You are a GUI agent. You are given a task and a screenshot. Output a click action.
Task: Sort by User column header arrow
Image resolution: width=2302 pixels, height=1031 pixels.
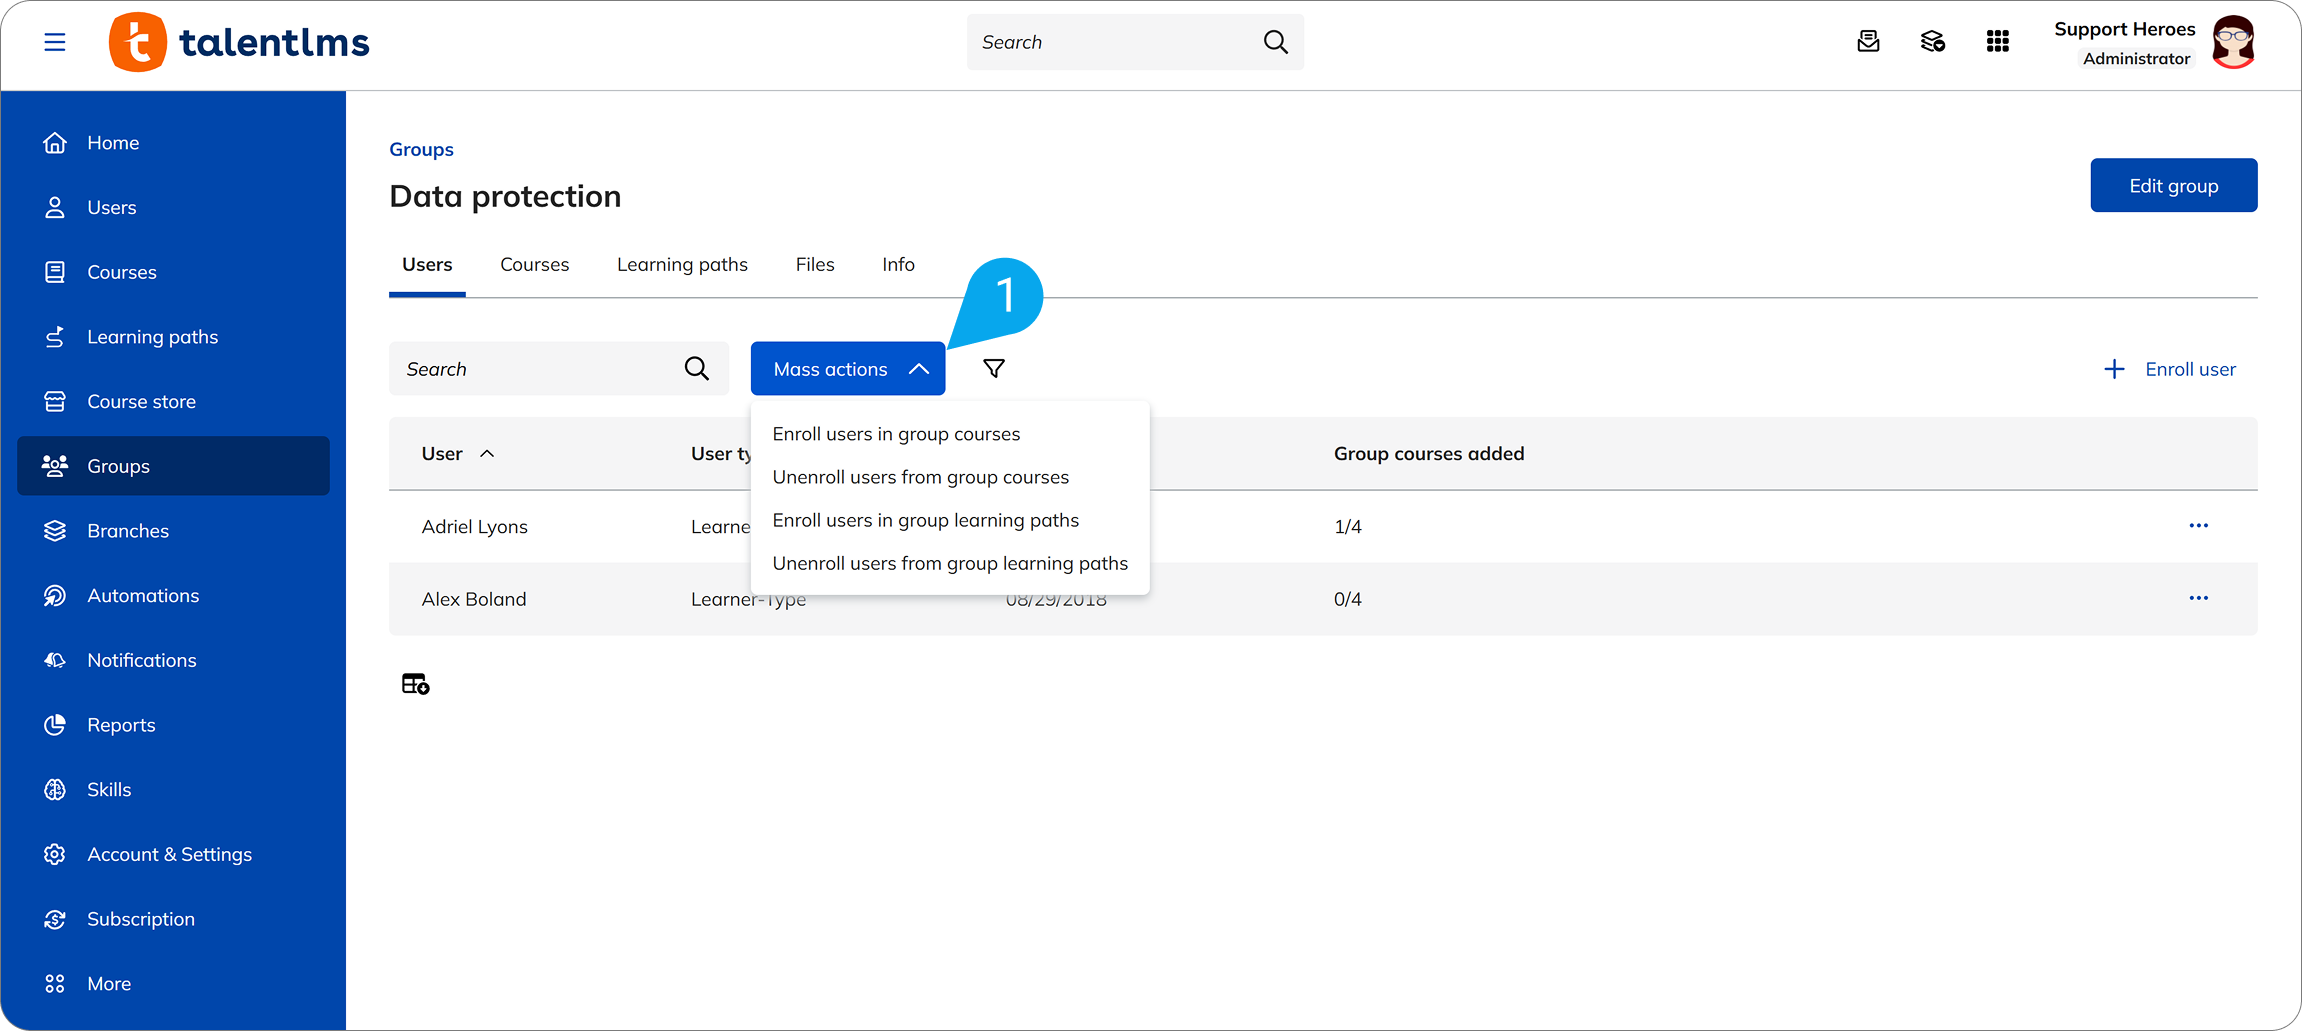487,454
